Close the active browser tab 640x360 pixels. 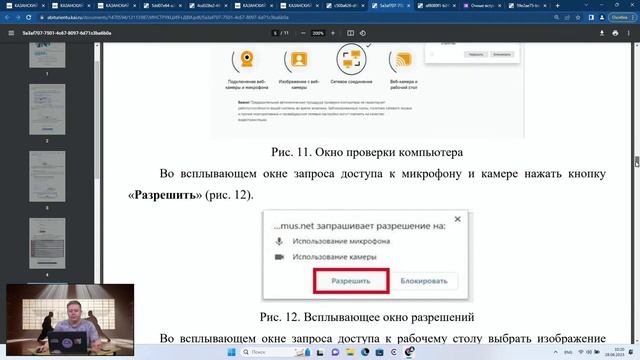pos(409,6)
